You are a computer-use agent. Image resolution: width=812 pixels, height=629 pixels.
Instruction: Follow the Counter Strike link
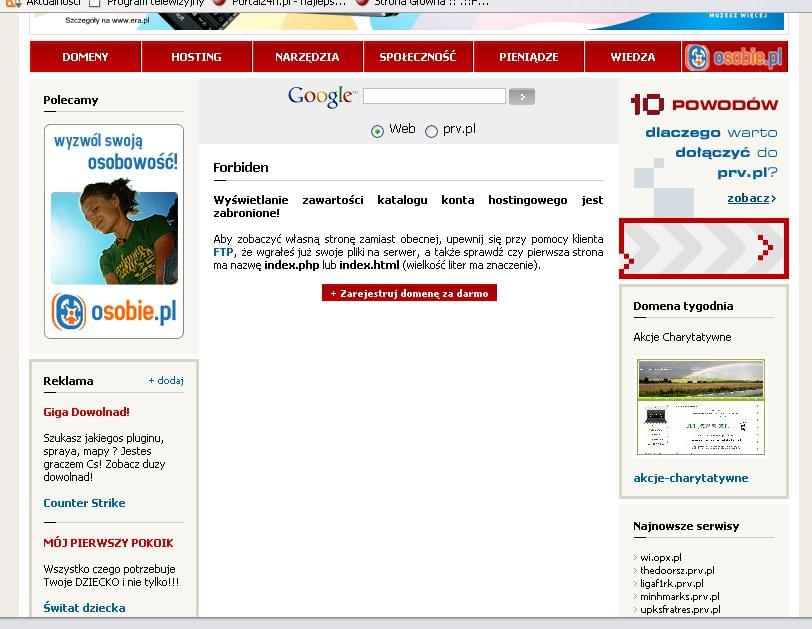click(x=84, y=503)
